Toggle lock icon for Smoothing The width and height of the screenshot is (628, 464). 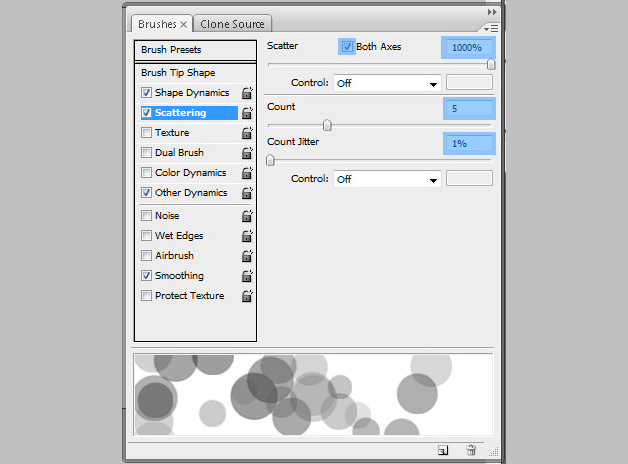pyautogui.click(x=247, y=276)
